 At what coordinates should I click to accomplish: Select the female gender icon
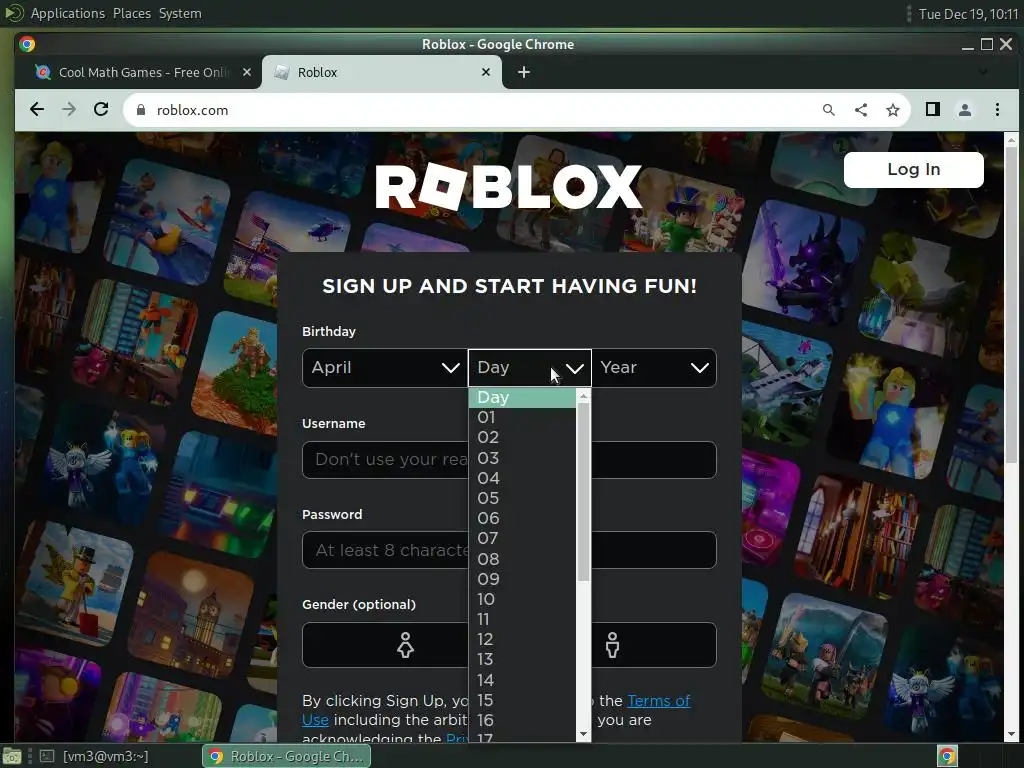pyautogui.click(x=406, y=645)
